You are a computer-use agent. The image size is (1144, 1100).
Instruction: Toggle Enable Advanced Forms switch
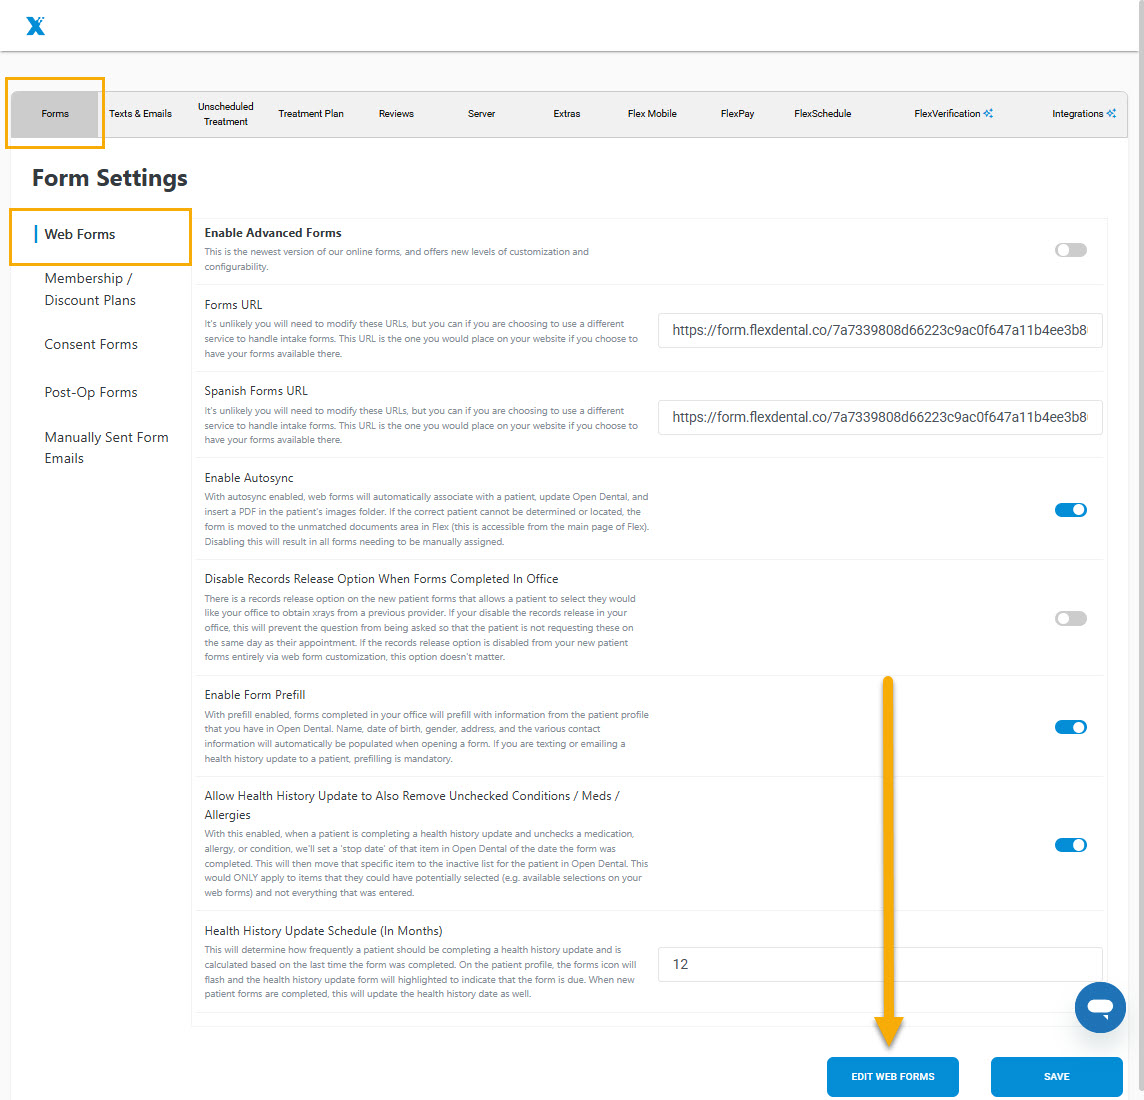[x=1070, y=250]
